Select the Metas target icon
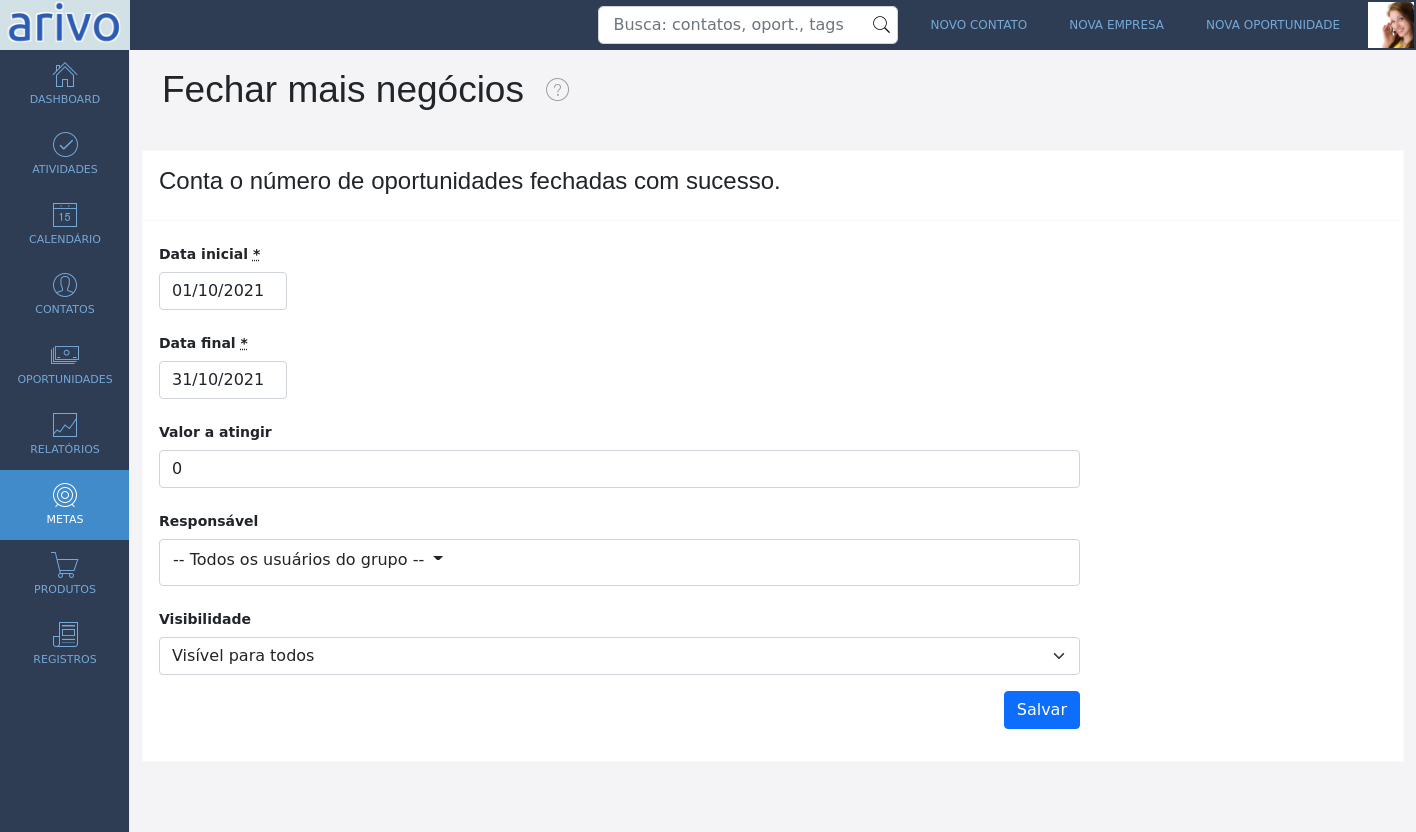The height and width of the screenshot is (832, 1416). [x=65, y=495]
